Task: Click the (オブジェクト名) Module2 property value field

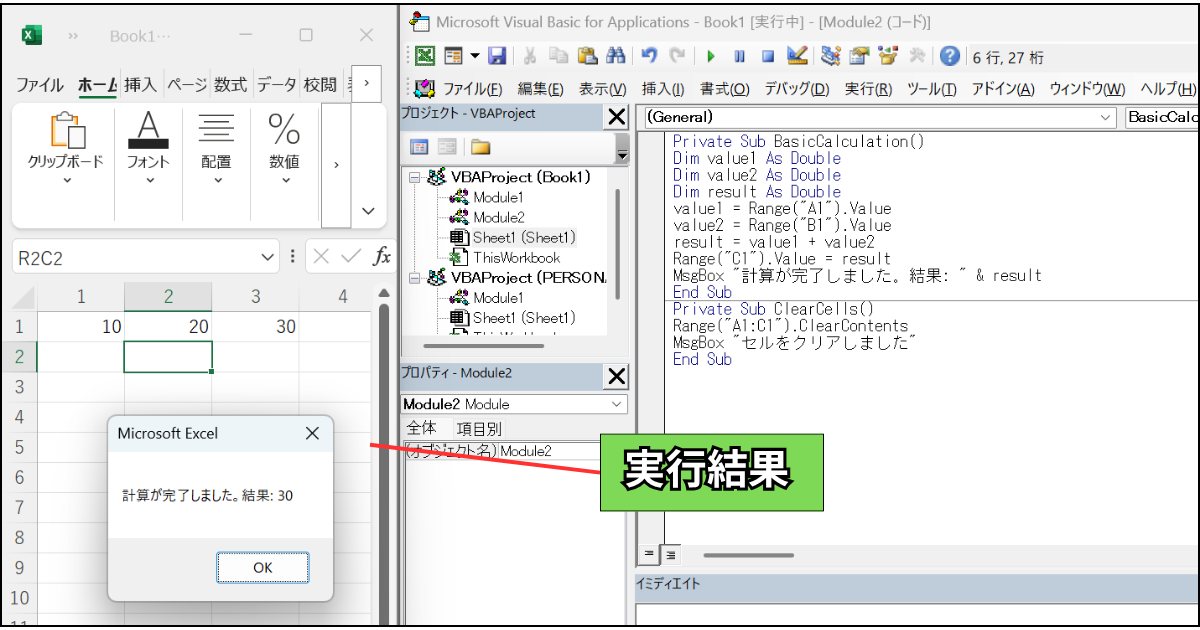Action: [x=547, y=451]
